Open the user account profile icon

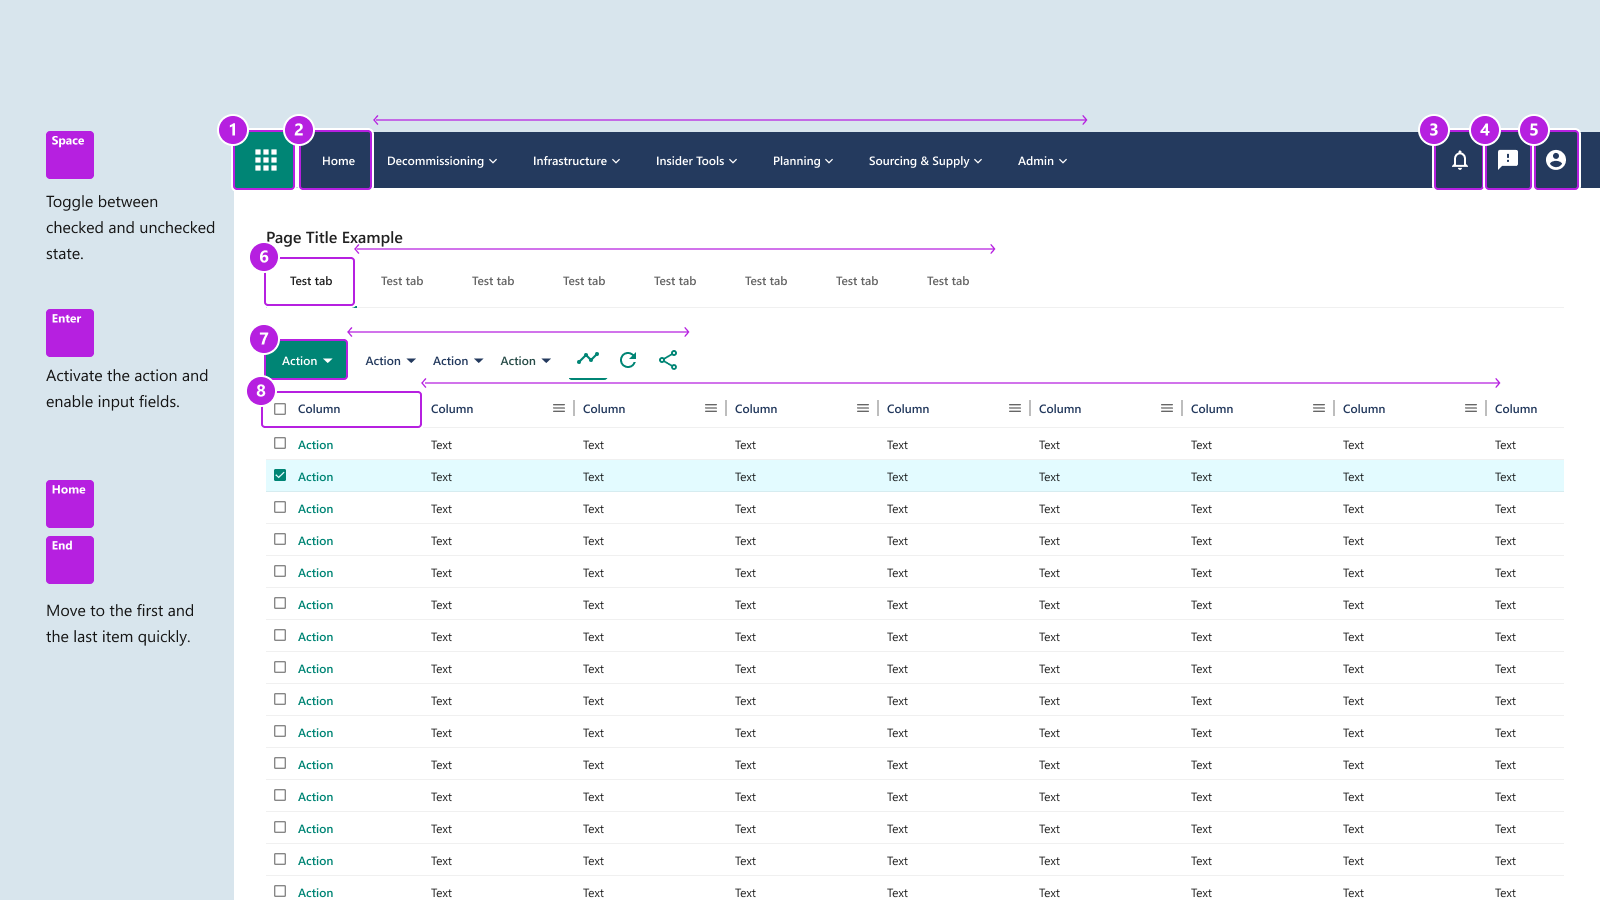[1555, 160]
